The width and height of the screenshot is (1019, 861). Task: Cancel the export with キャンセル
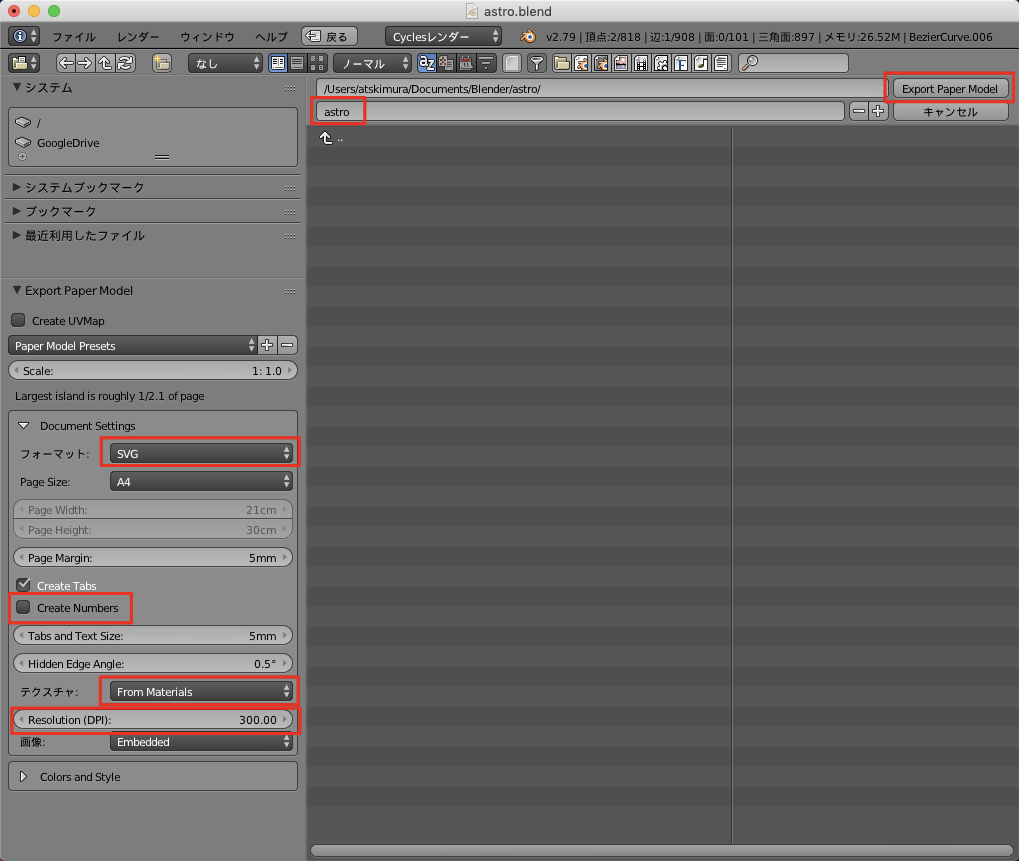(x=948, y=111)
